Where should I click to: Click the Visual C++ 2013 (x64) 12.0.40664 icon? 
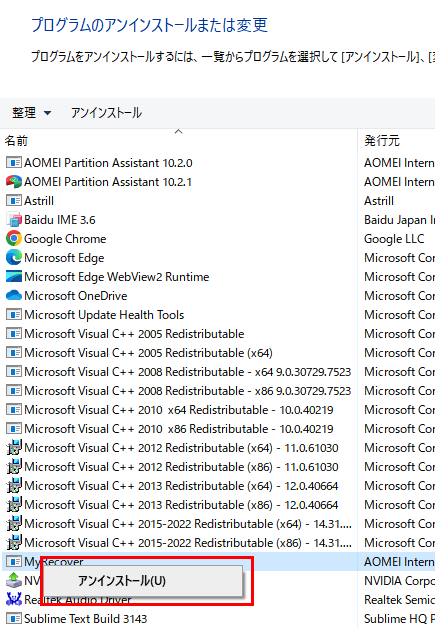click(x=14, y=485)
